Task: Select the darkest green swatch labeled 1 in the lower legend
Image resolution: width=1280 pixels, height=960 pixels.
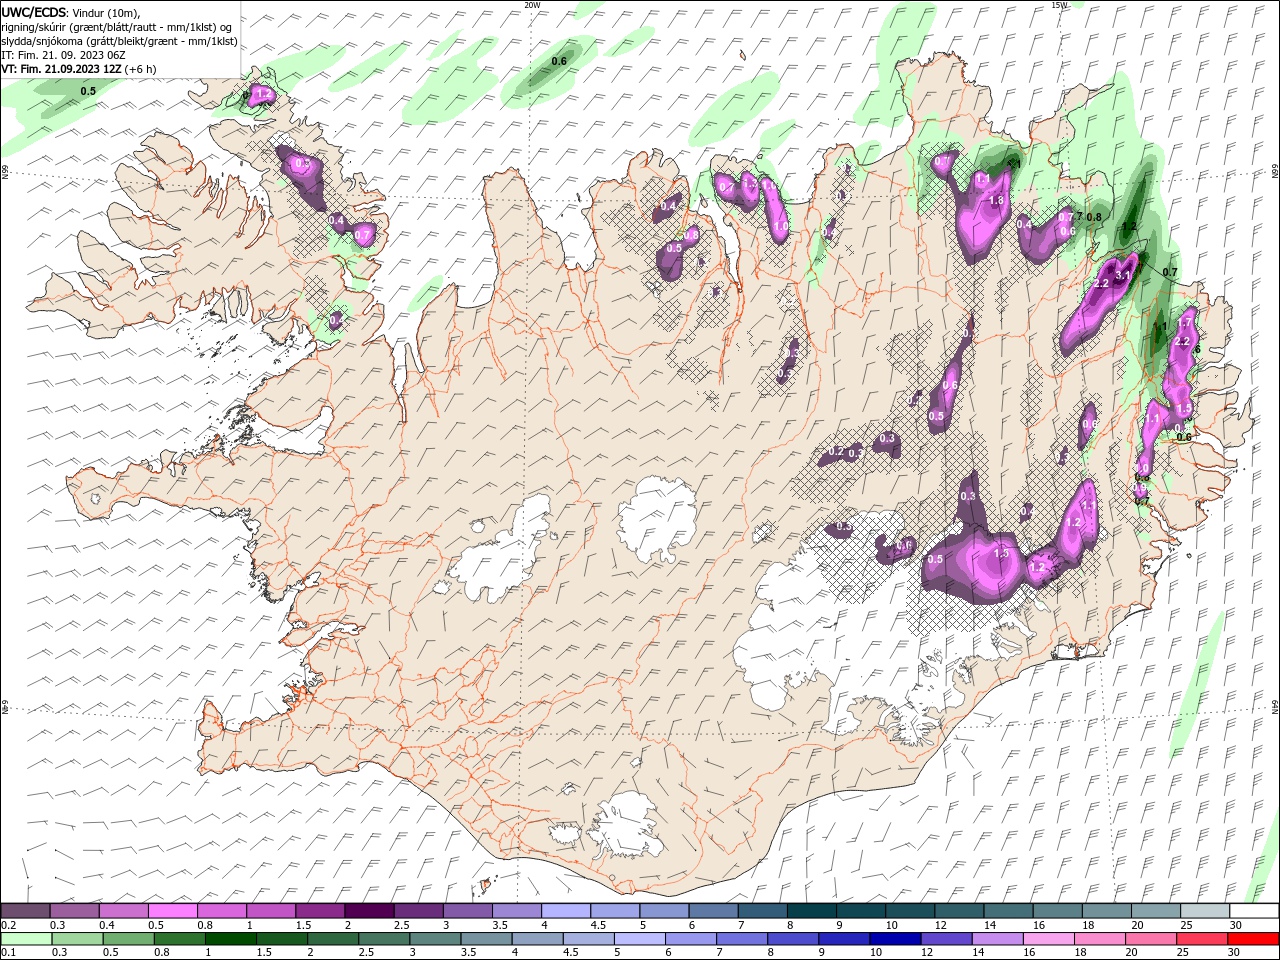Action: [x=231, y=939]
